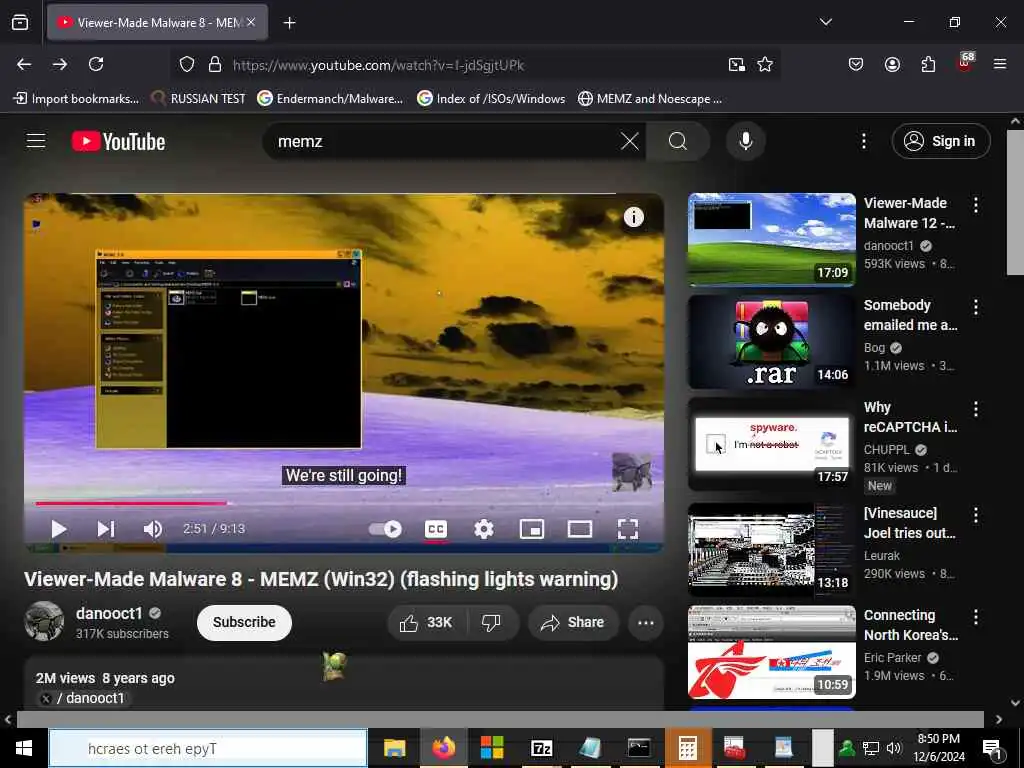Open the player settings gear
This screenshot has height=768, width=1024.
click(x=484, y=529)
